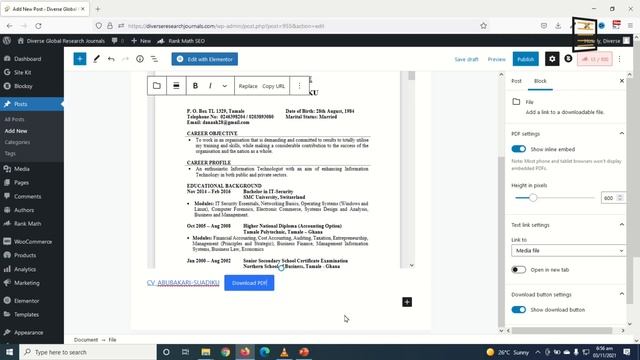Click the Download PDF button
The height and width of the screenshot is (360, 640).
click(249, 283)
